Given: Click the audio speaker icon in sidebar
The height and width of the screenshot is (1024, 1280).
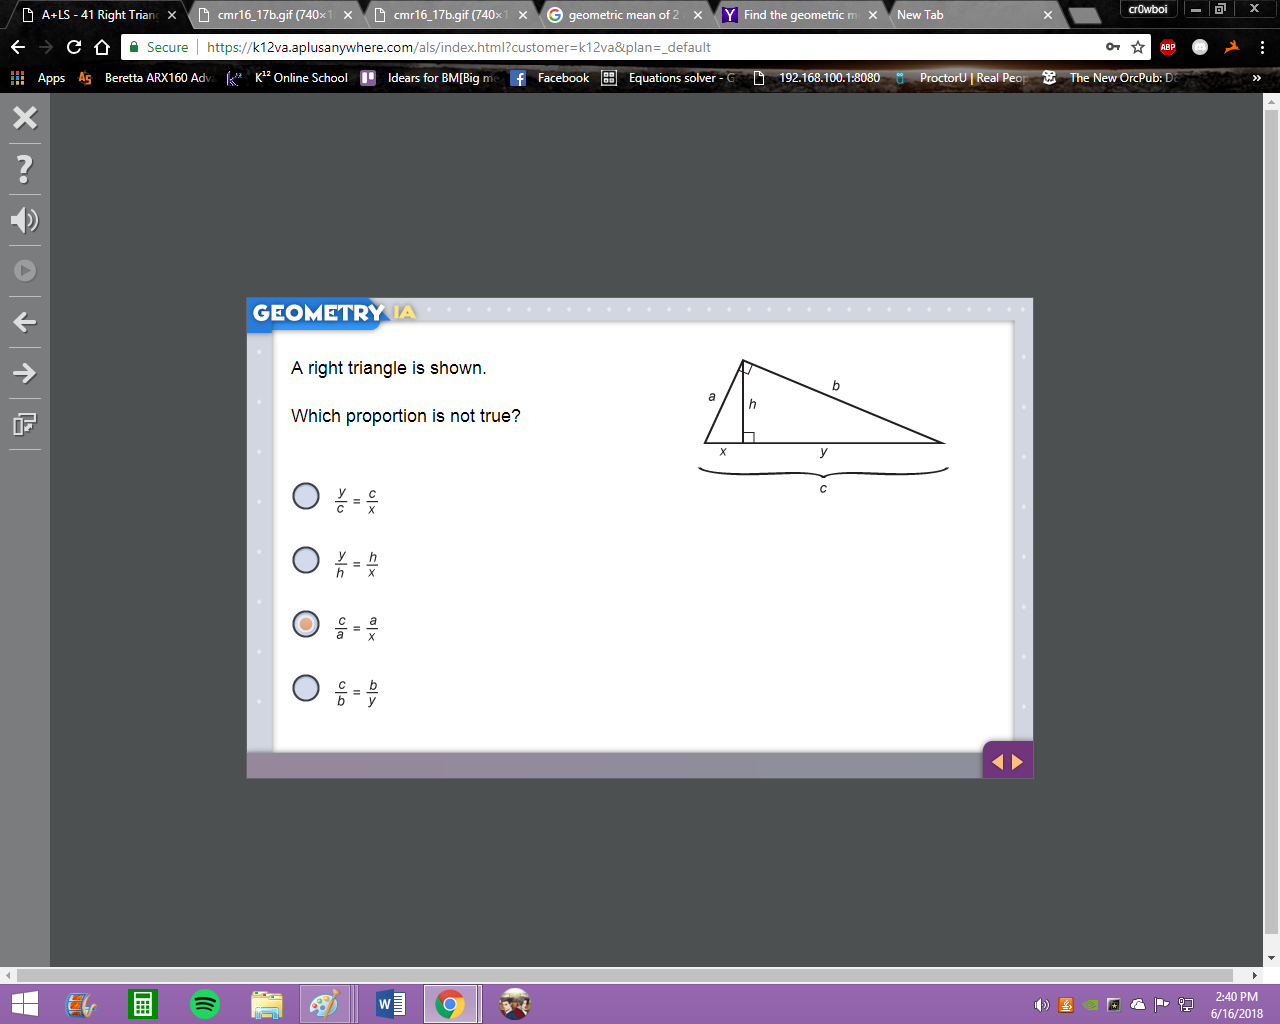Looking at the screenshot, I should 25,220.
